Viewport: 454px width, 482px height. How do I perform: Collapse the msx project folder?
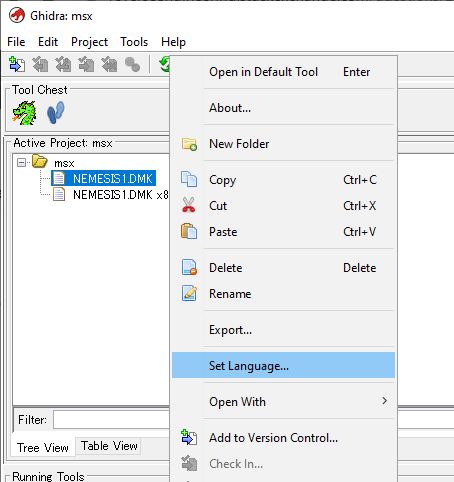(x=21, y=162)
